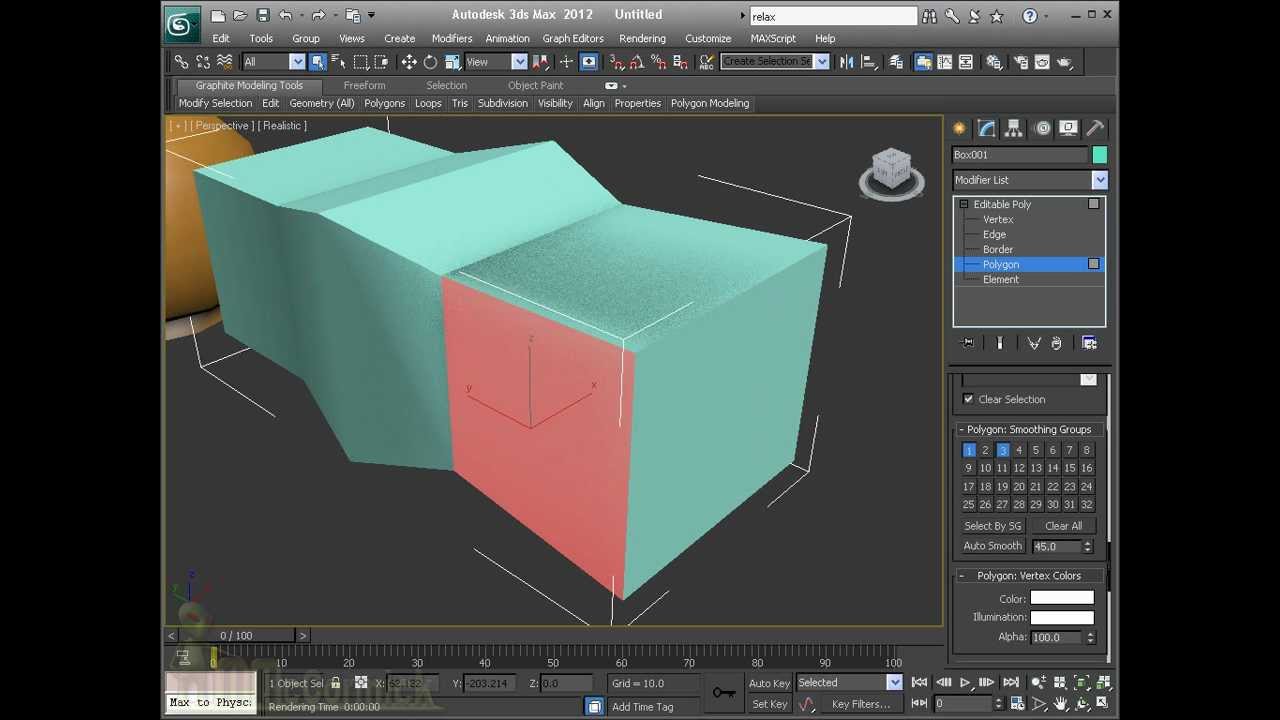1280x720 pixels.
Task: Open the Graph Editors menu
Action: click(x=573, y=38)
